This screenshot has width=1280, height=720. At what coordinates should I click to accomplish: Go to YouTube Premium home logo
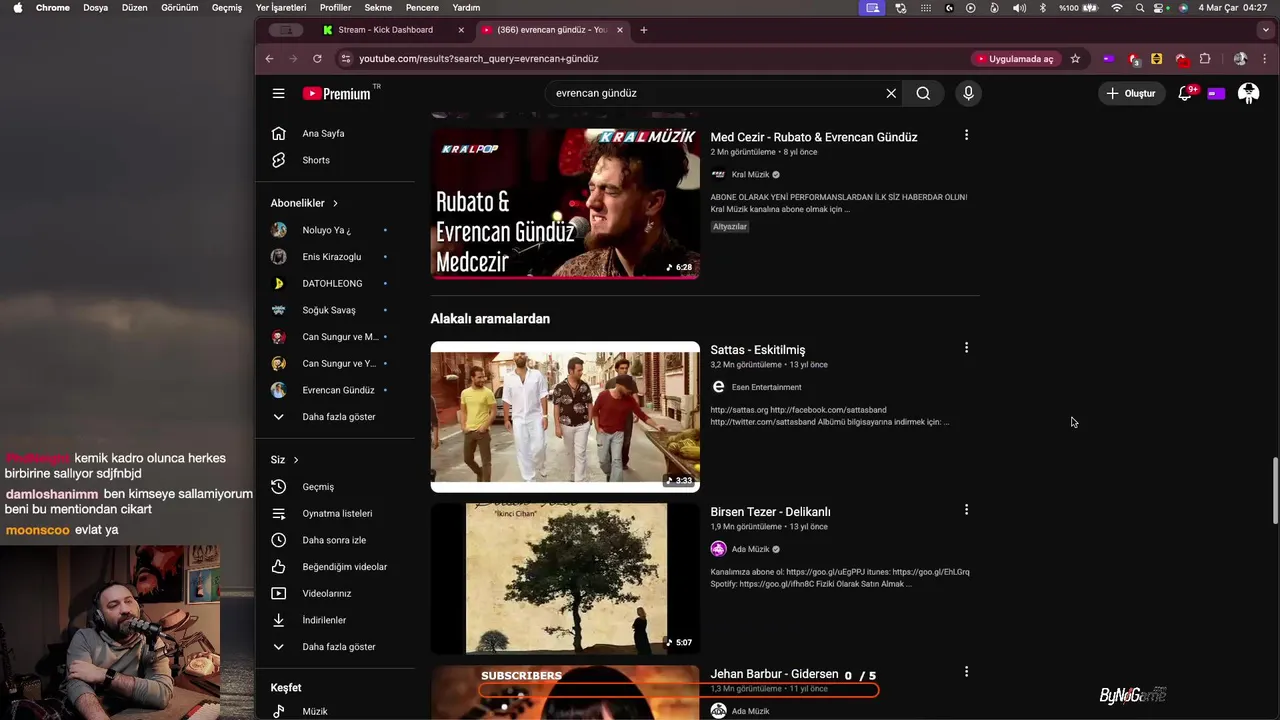point(337,93)
